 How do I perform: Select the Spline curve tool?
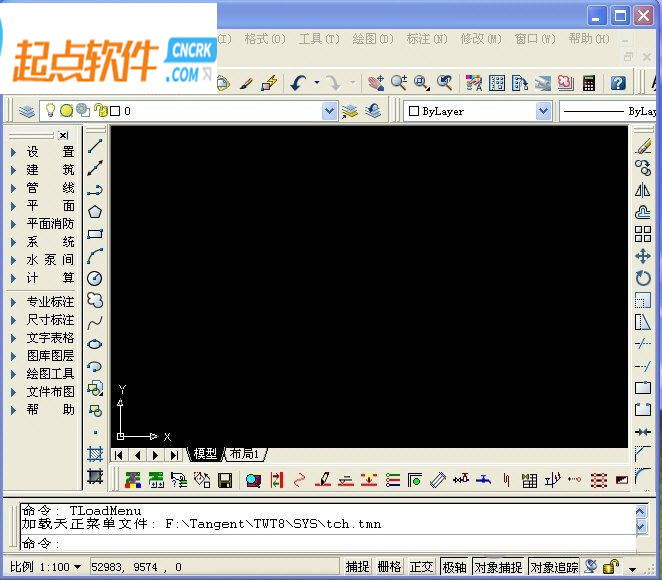point(95,323)
